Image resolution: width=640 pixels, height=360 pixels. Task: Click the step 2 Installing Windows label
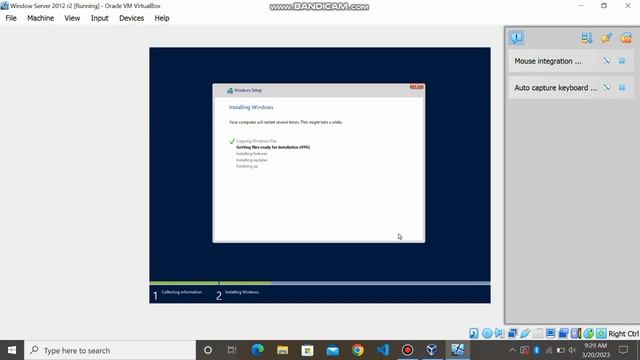point(242,292)
